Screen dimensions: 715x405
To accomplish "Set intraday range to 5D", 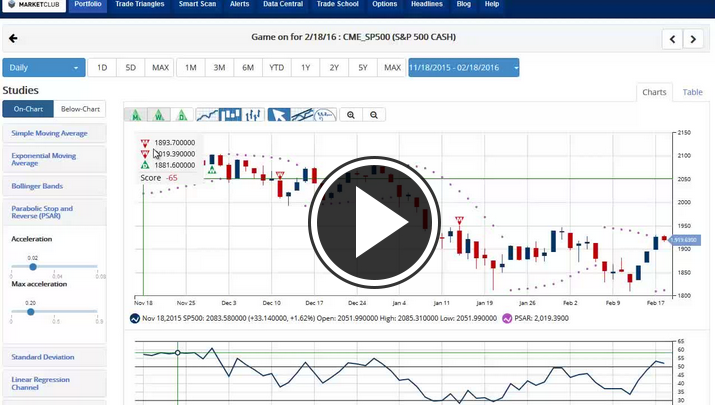I will point(130,68).
